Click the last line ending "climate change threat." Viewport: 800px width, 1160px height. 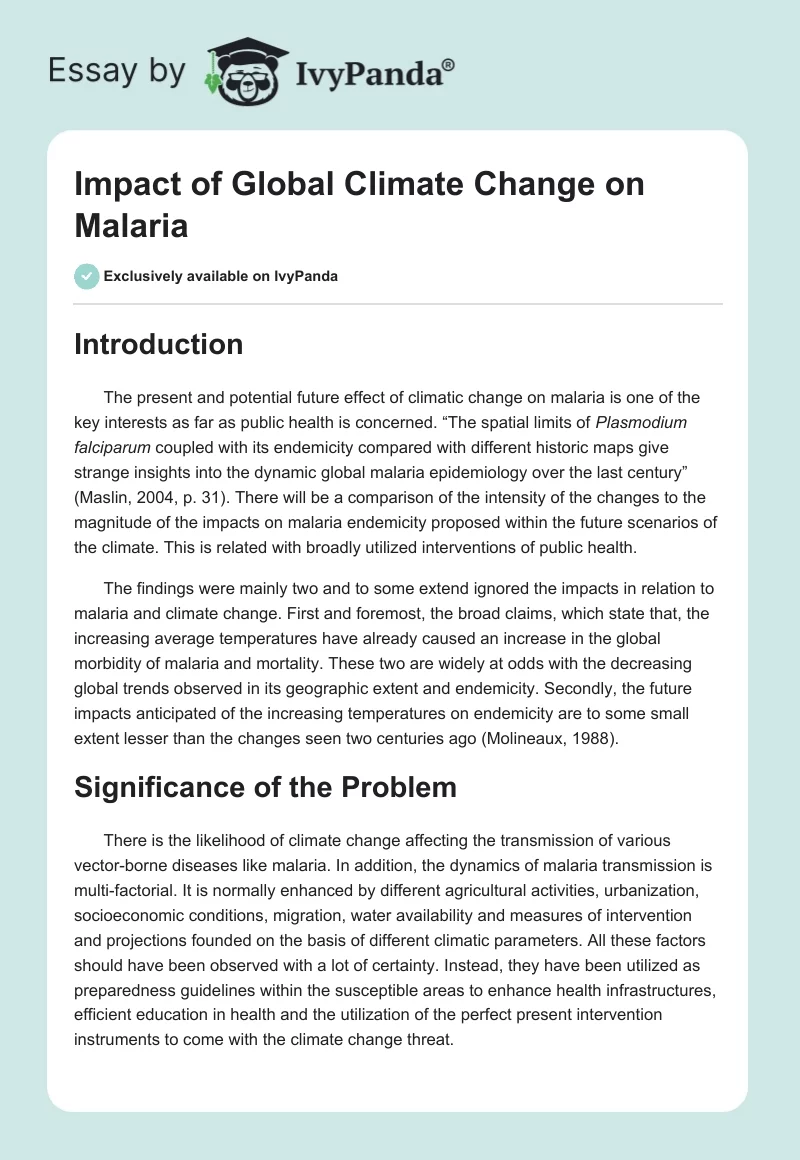pyautogui.click(x=264, y=1038)
